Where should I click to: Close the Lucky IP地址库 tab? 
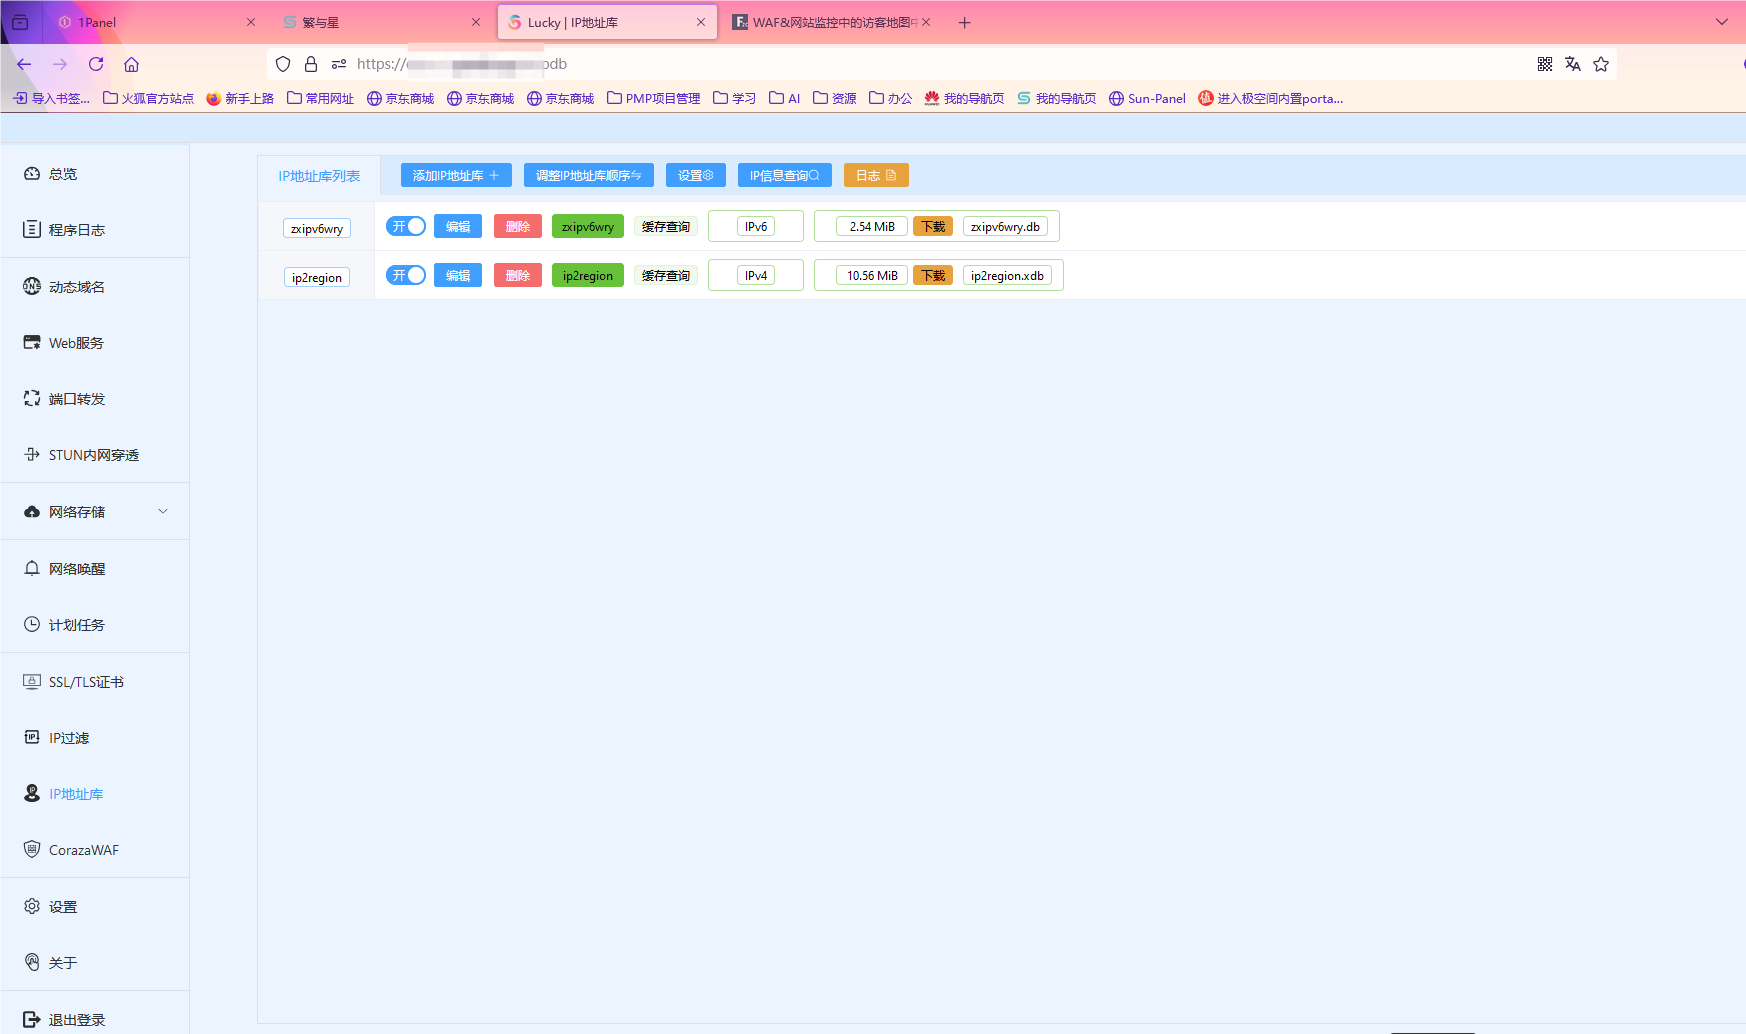[701, 22]
